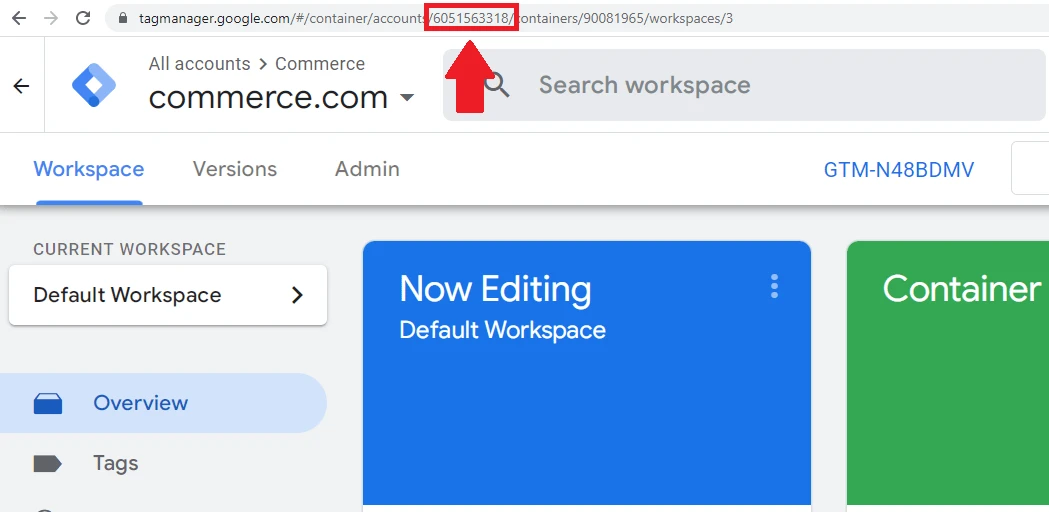
Task: Click the padlock site info icon
Action: 123,18
